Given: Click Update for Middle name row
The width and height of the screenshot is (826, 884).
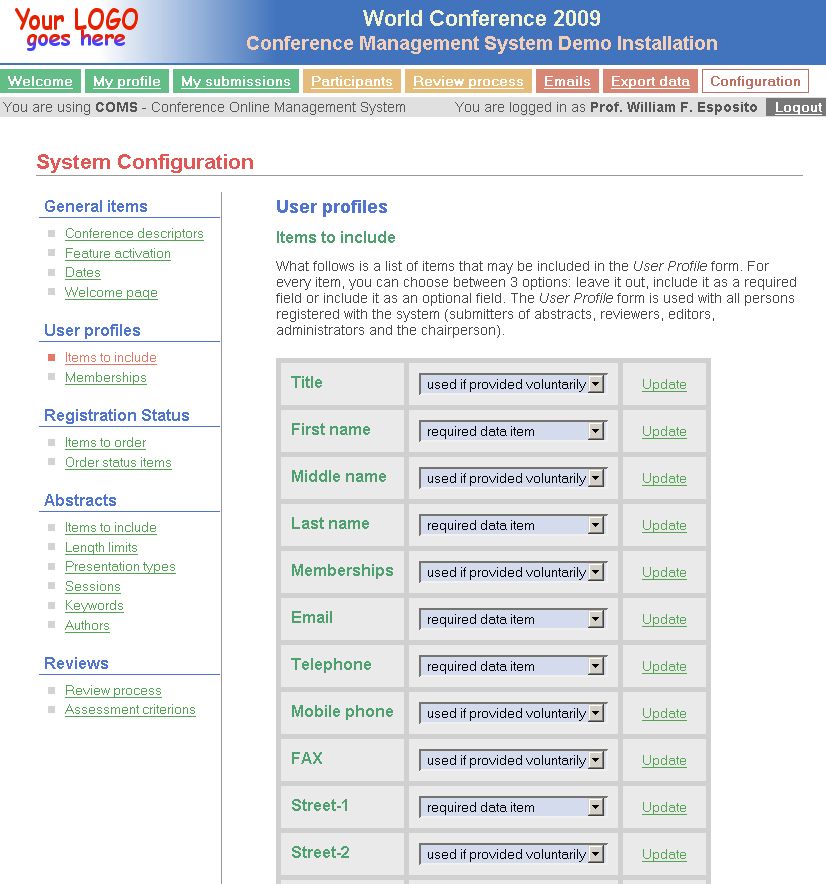Looking at the screenshot, I should click(664, 478).
